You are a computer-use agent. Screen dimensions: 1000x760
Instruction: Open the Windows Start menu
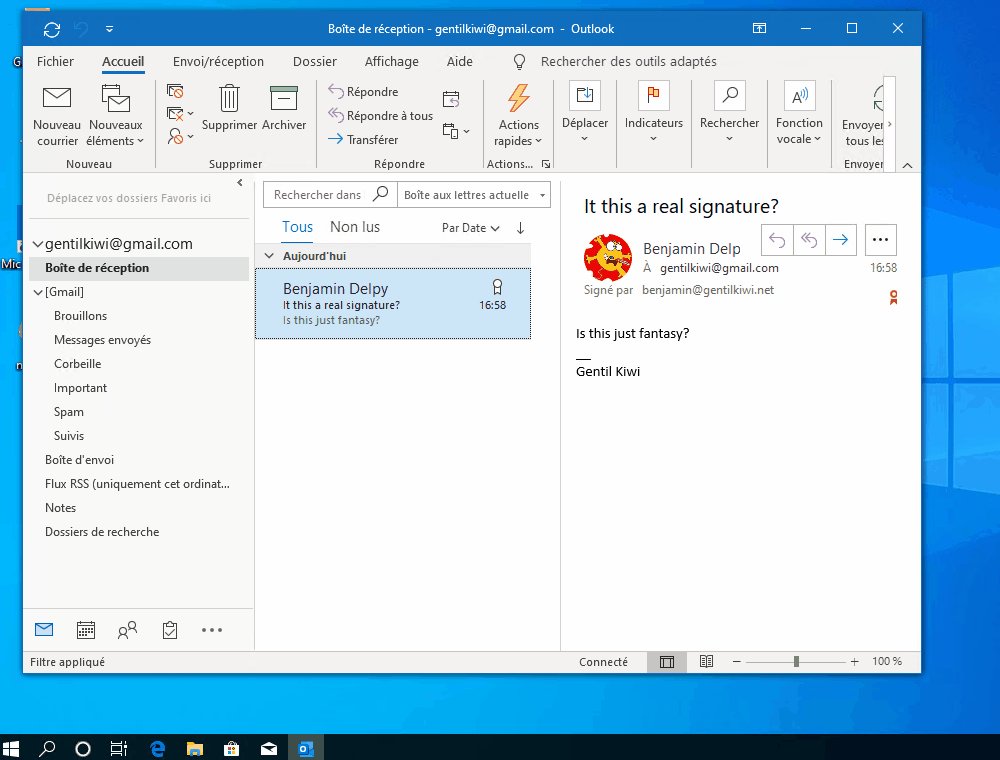point(11,748)
